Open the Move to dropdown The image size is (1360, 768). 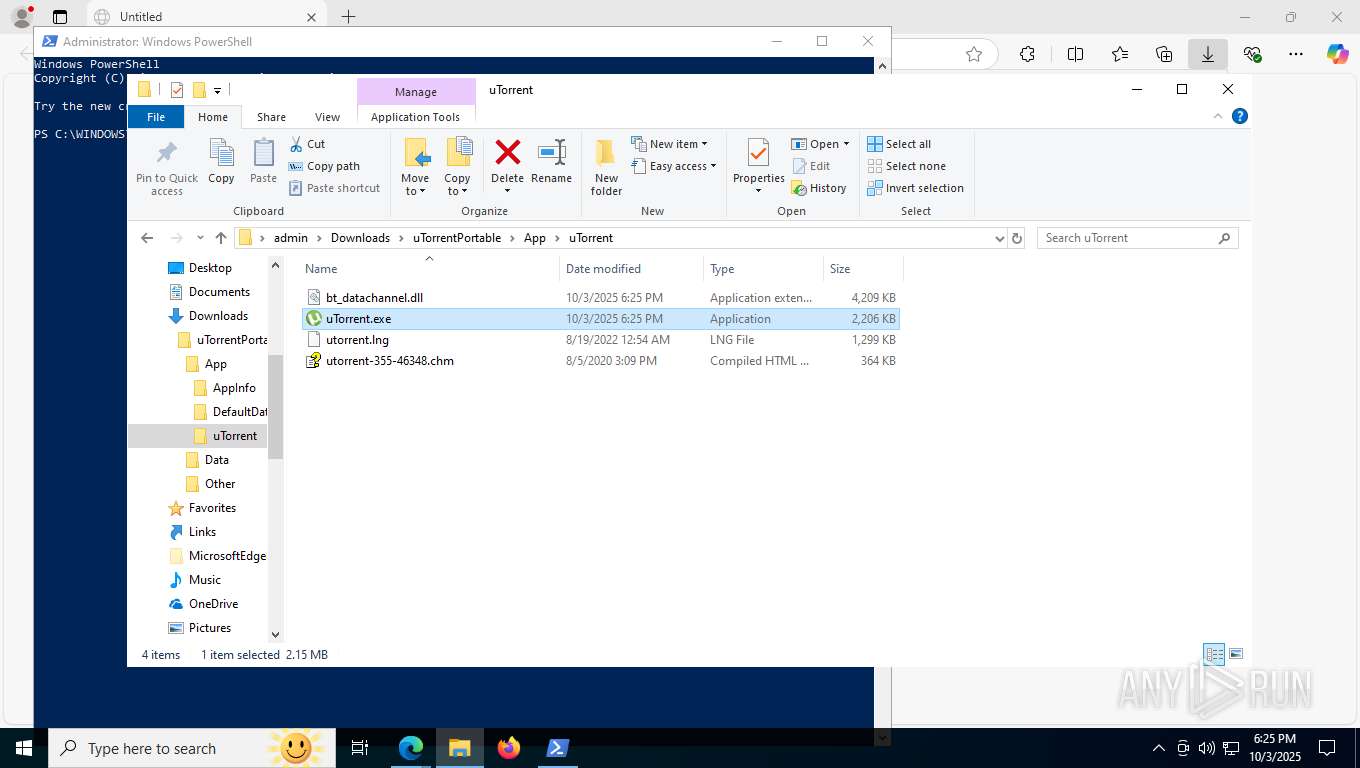tap(415, 185)
